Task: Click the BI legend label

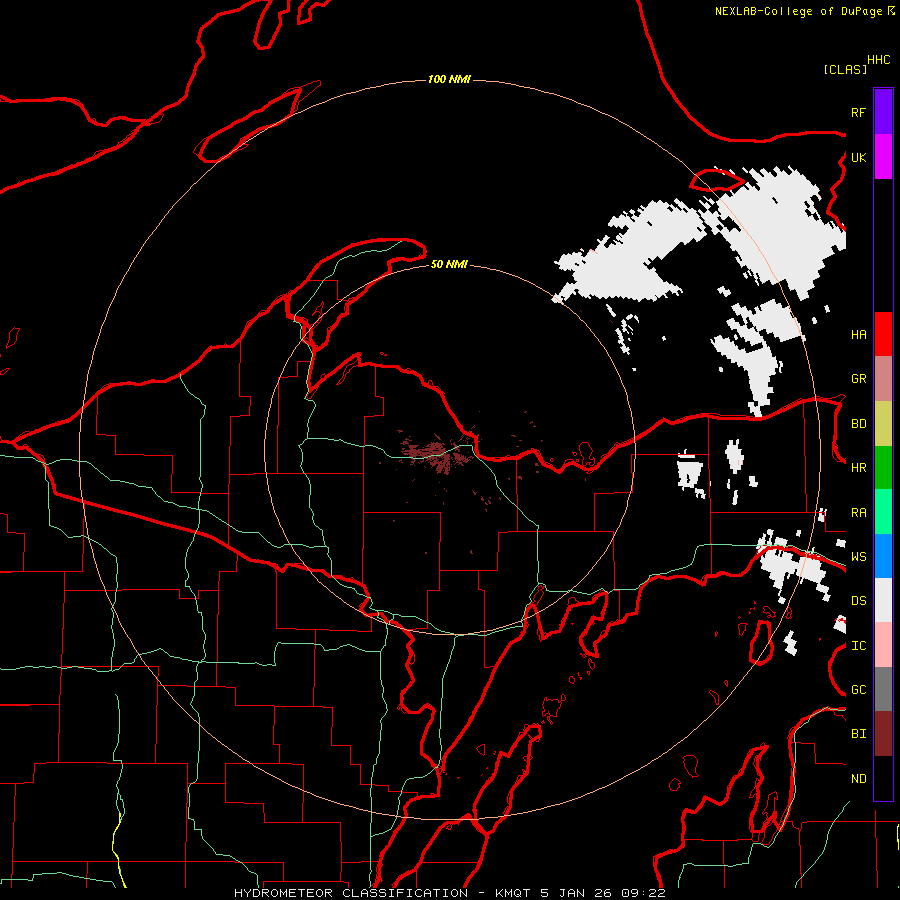Action: [x=859, y=734]
